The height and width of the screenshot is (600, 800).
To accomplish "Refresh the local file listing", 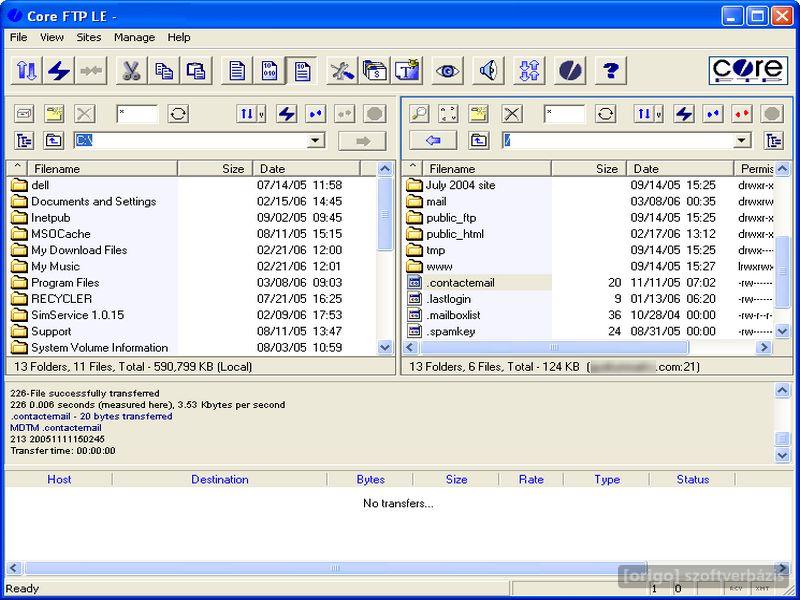I will click(178, 114).
